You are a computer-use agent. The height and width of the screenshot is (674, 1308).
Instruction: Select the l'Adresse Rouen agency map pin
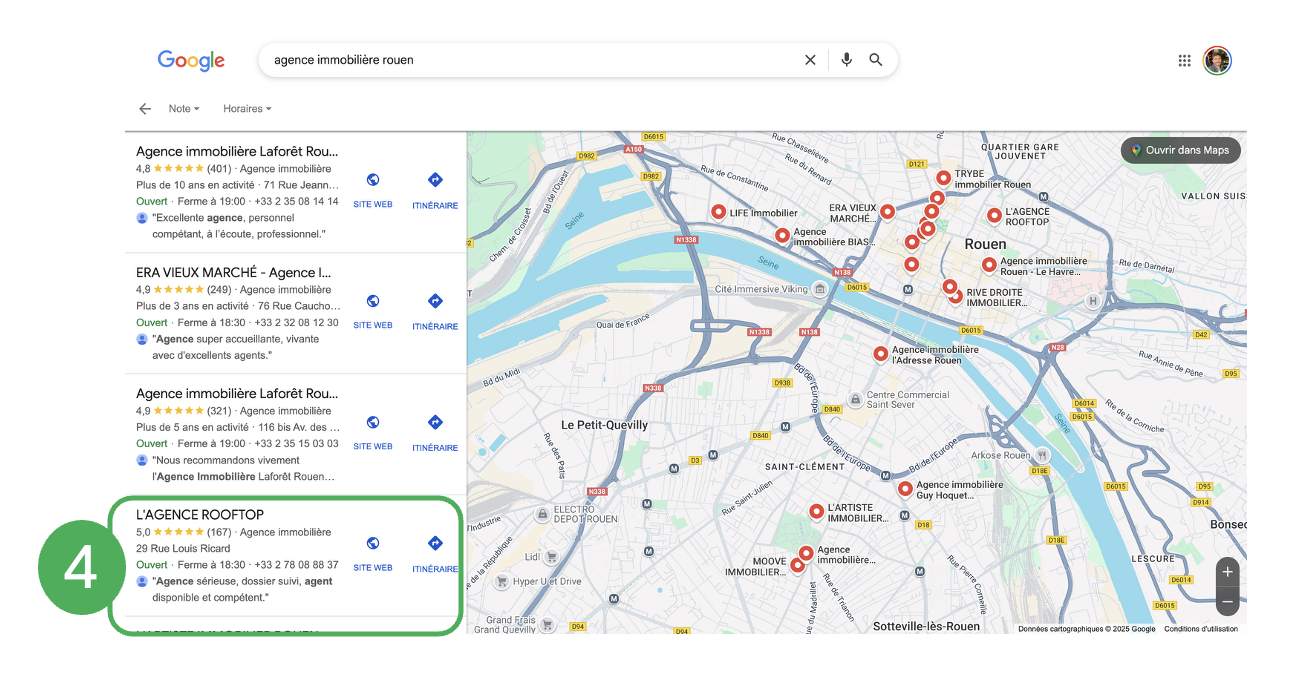pos(880,354)
